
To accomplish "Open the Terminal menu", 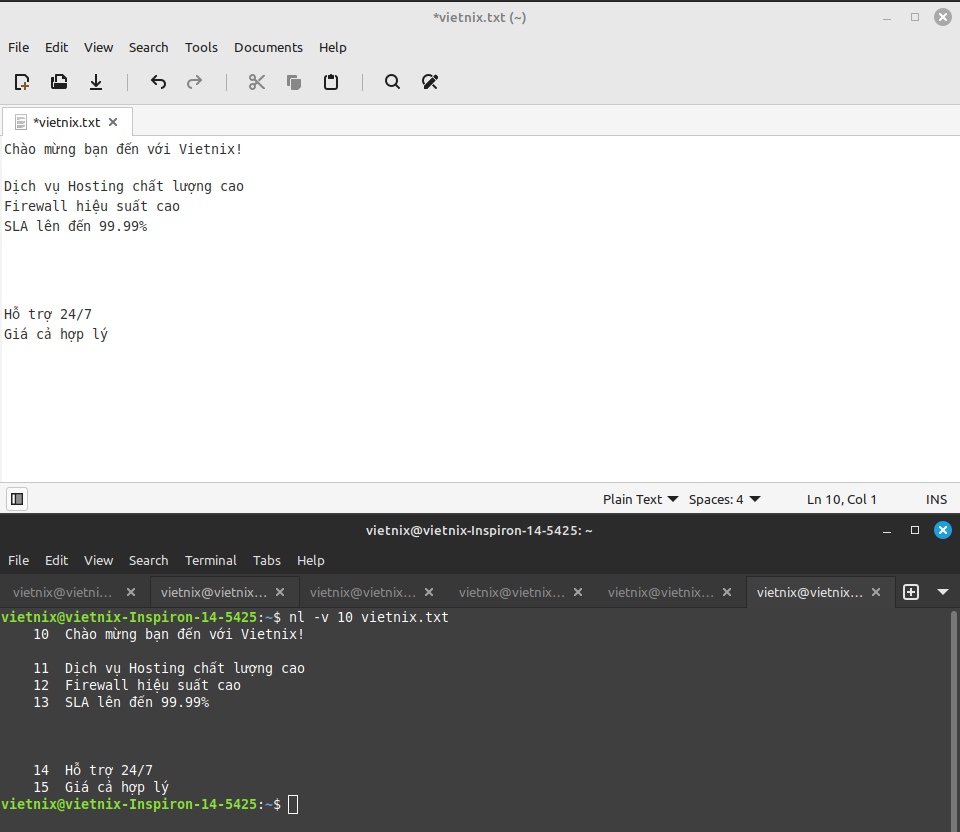I will point(211,560).
